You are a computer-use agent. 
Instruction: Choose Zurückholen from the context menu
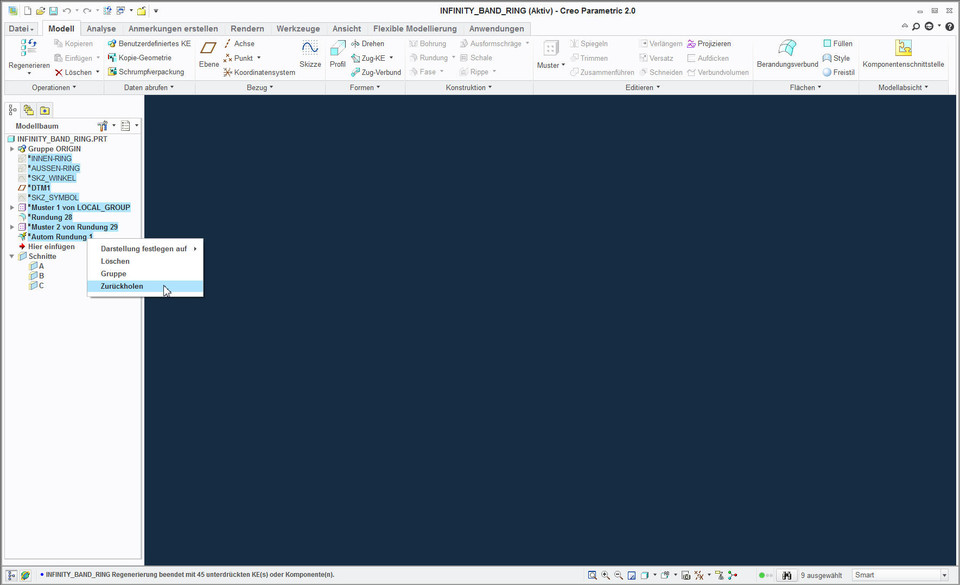121,285
